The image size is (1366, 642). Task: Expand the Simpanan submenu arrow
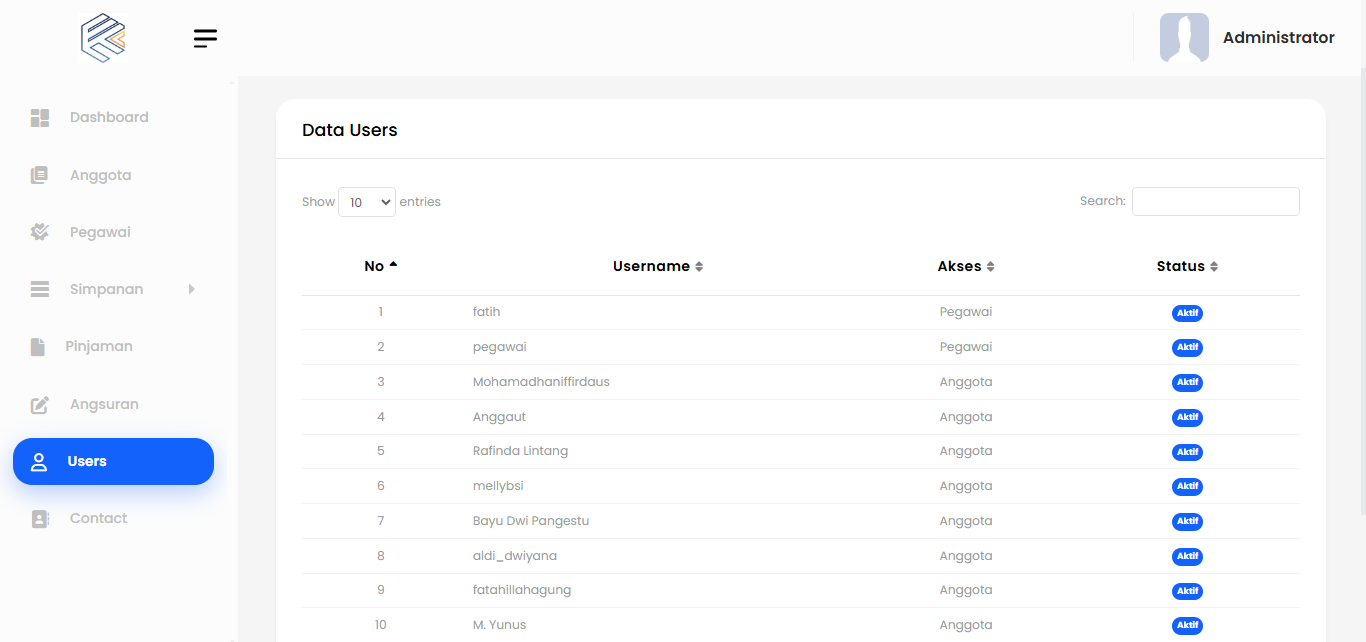[191, 289]
